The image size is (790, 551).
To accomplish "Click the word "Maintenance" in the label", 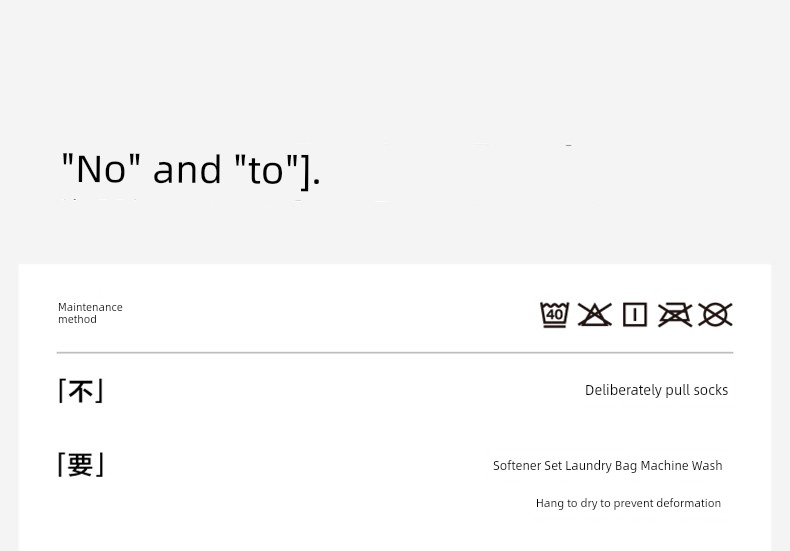I will pos(90,307).
